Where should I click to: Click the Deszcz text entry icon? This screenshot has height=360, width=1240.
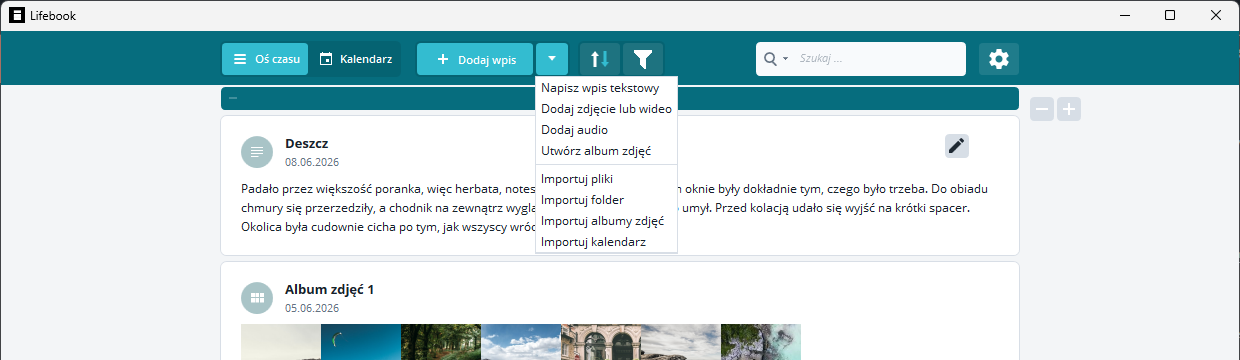coord(257,152)
